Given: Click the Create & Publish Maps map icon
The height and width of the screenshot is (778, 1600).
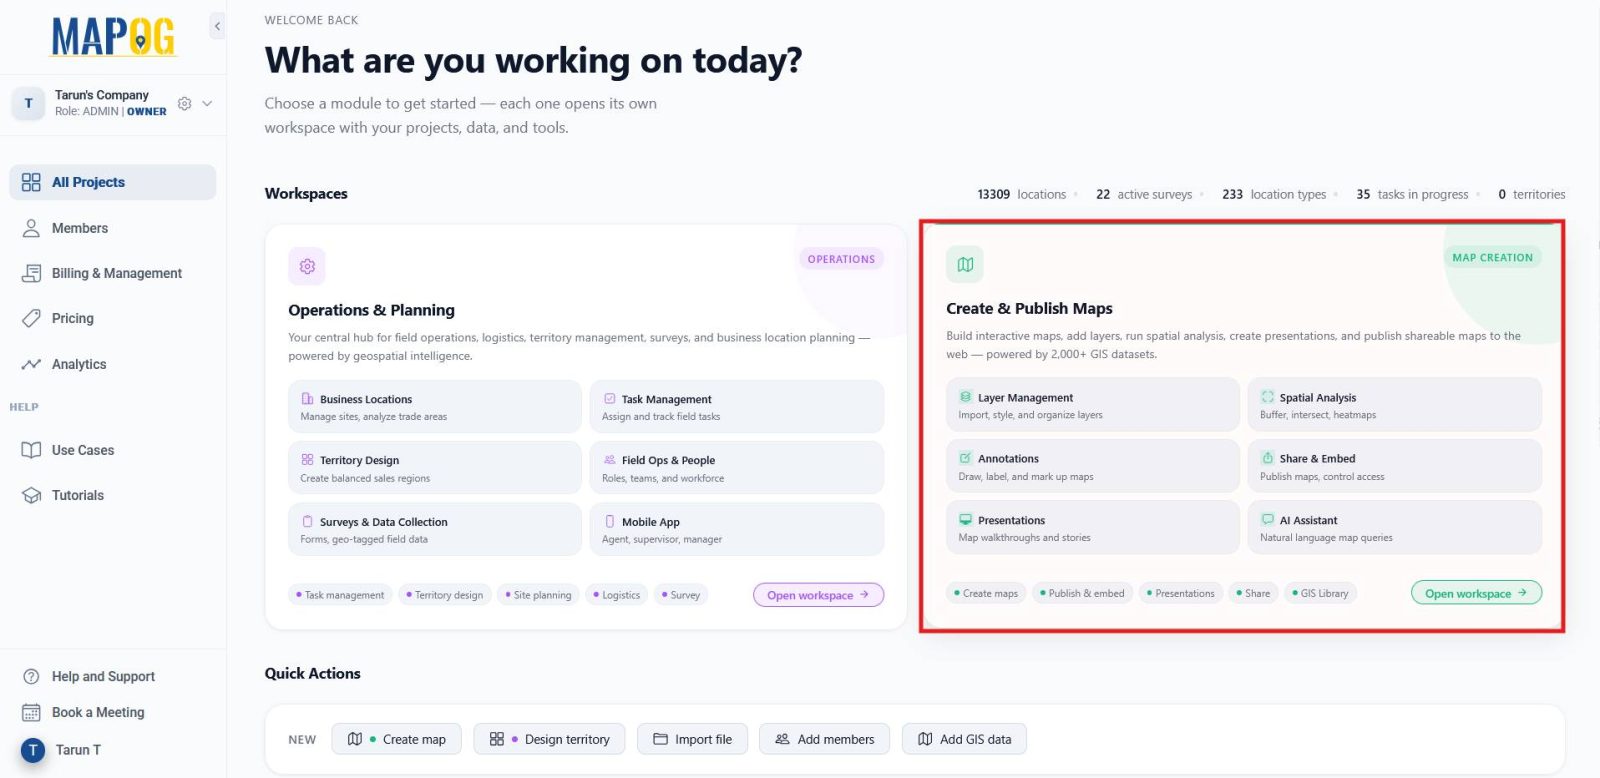Looking at the screenshot, I should point(965,264).
